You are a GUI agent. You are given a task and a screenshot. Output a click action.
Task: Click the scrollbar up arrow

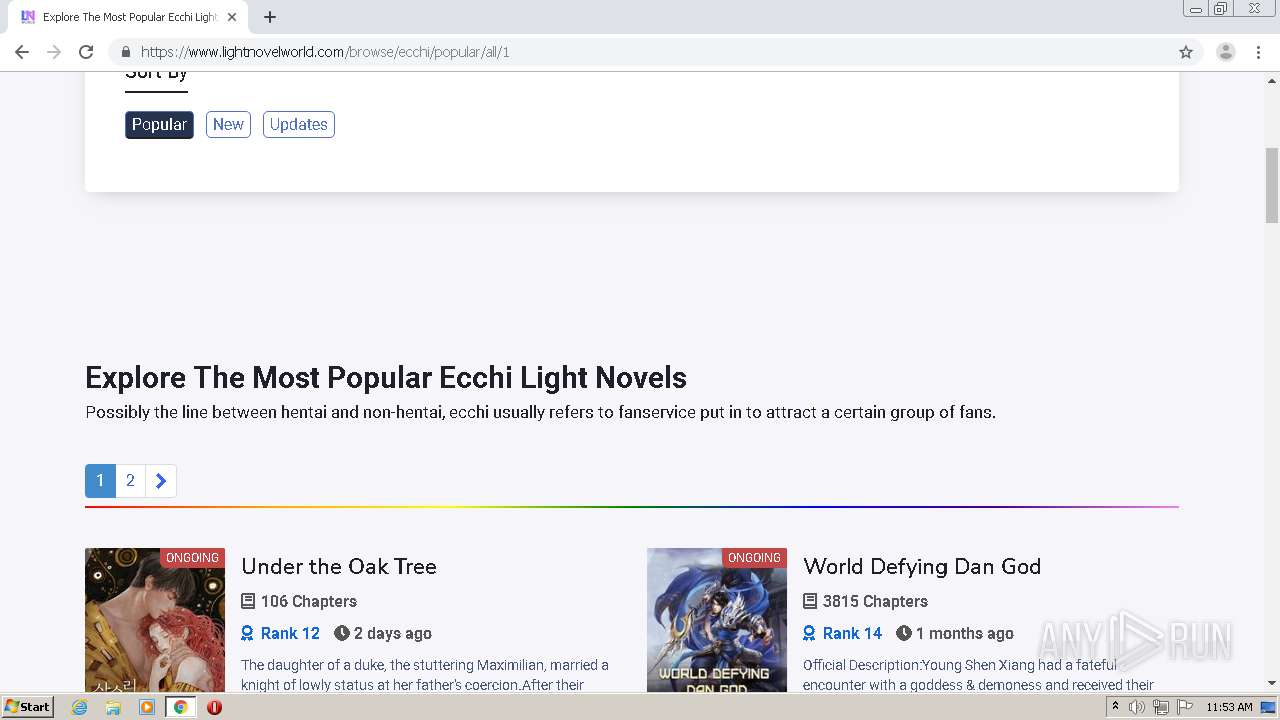tap(1272, 80)
